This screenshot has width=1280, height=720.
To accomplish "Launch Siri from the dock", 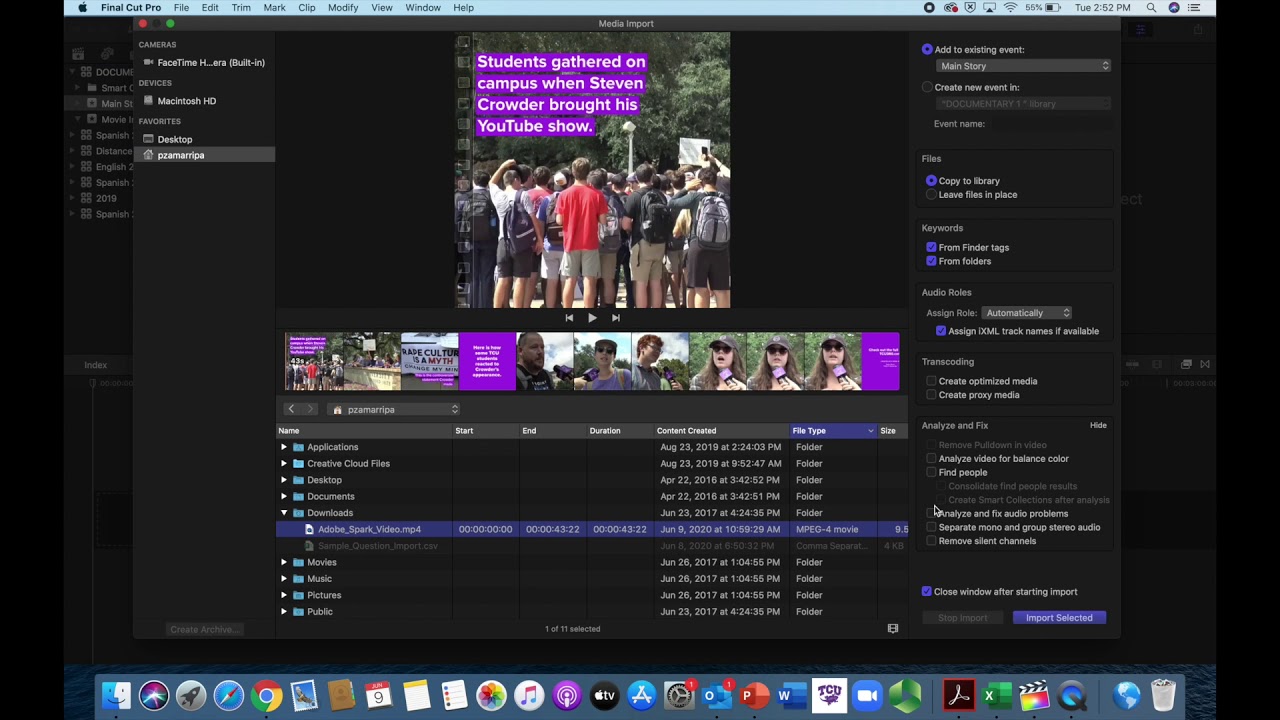I will [154, 696].
